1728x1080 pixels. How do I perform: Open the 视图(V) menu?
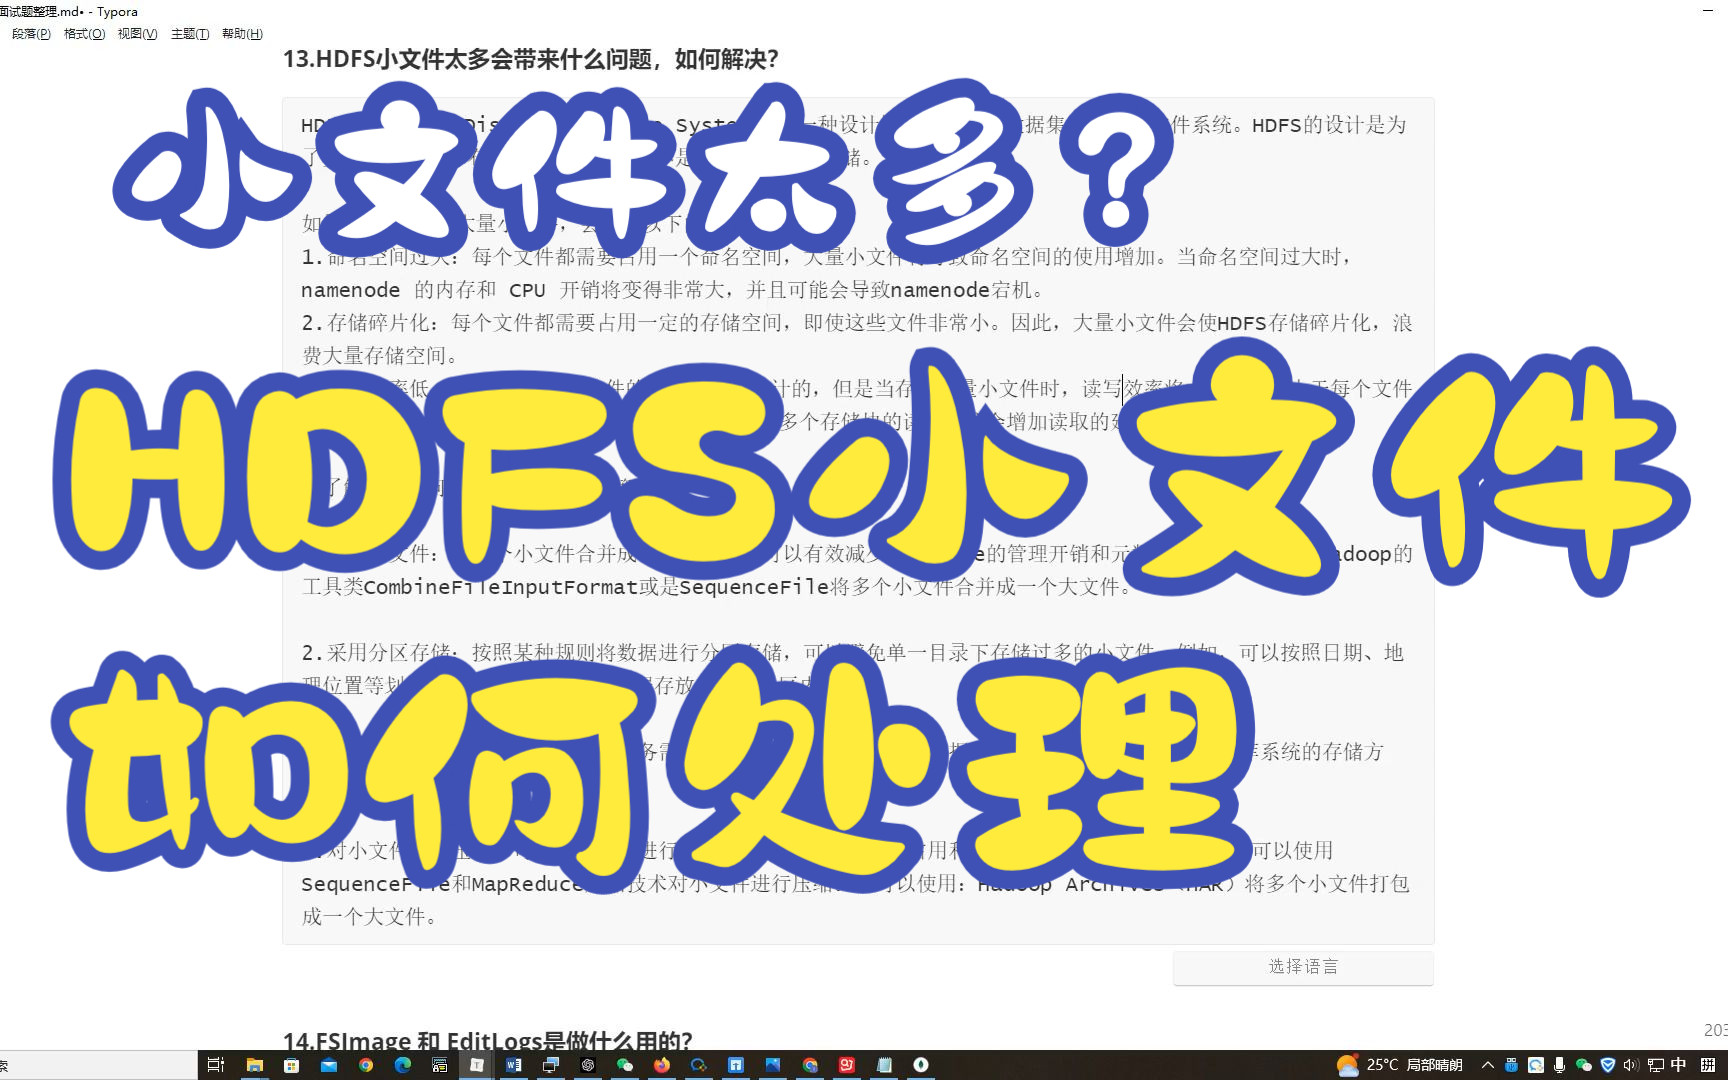pyautogui.click(x=137, y=34)
